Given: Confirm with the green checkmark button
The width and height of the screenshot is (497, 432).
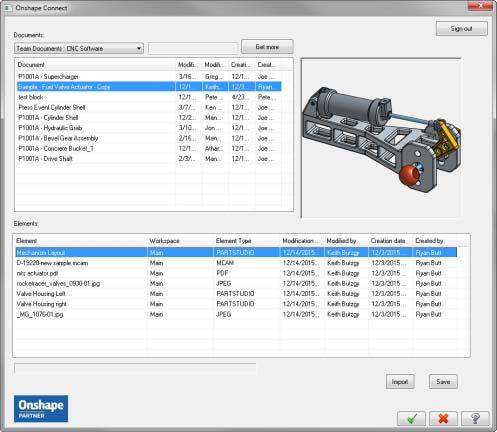Looking at the screenshot, I should (411, 418).
